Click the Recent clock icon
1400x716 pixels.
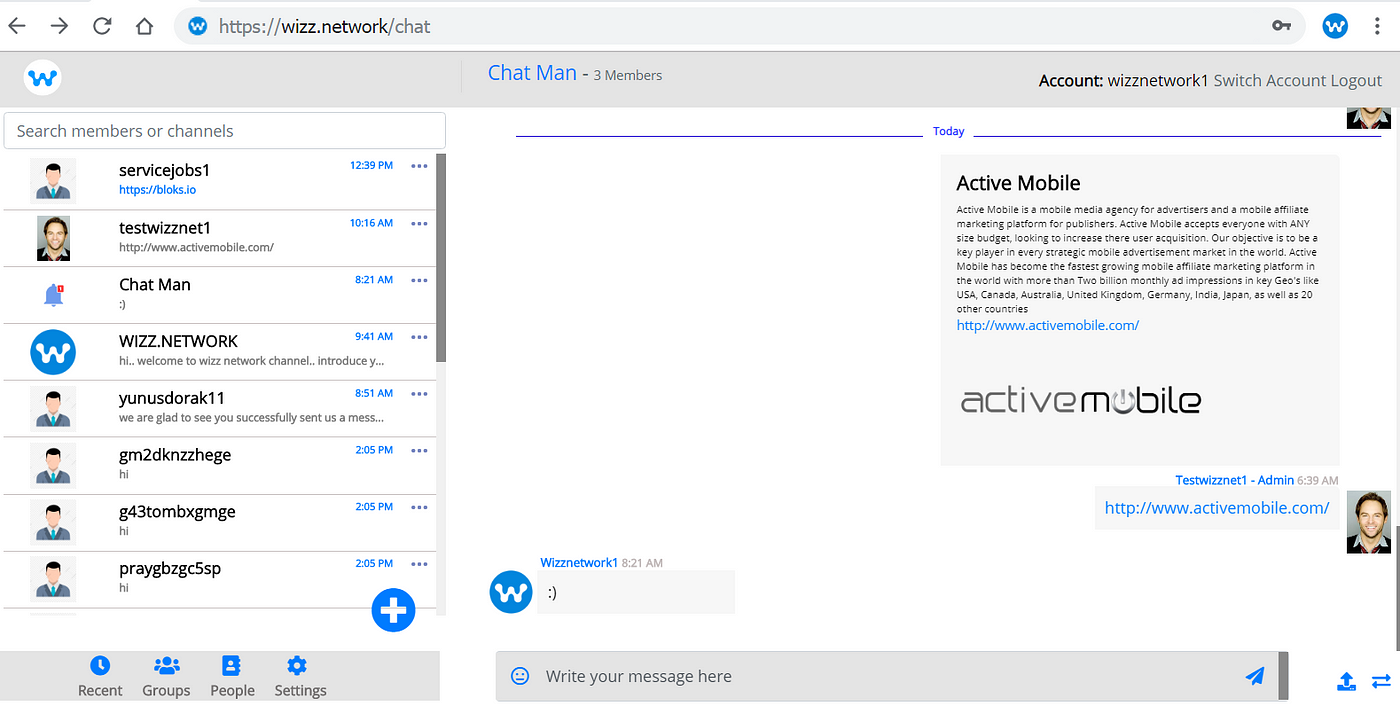point(100,664)
